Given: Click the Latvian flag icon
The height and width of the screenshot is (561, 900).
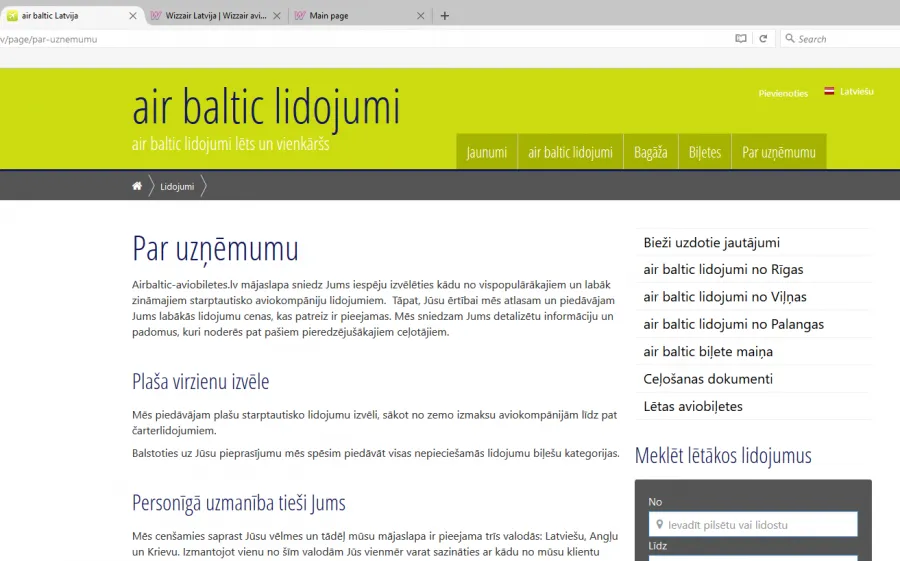Looking at the screenshot, I should pos(829,91).
